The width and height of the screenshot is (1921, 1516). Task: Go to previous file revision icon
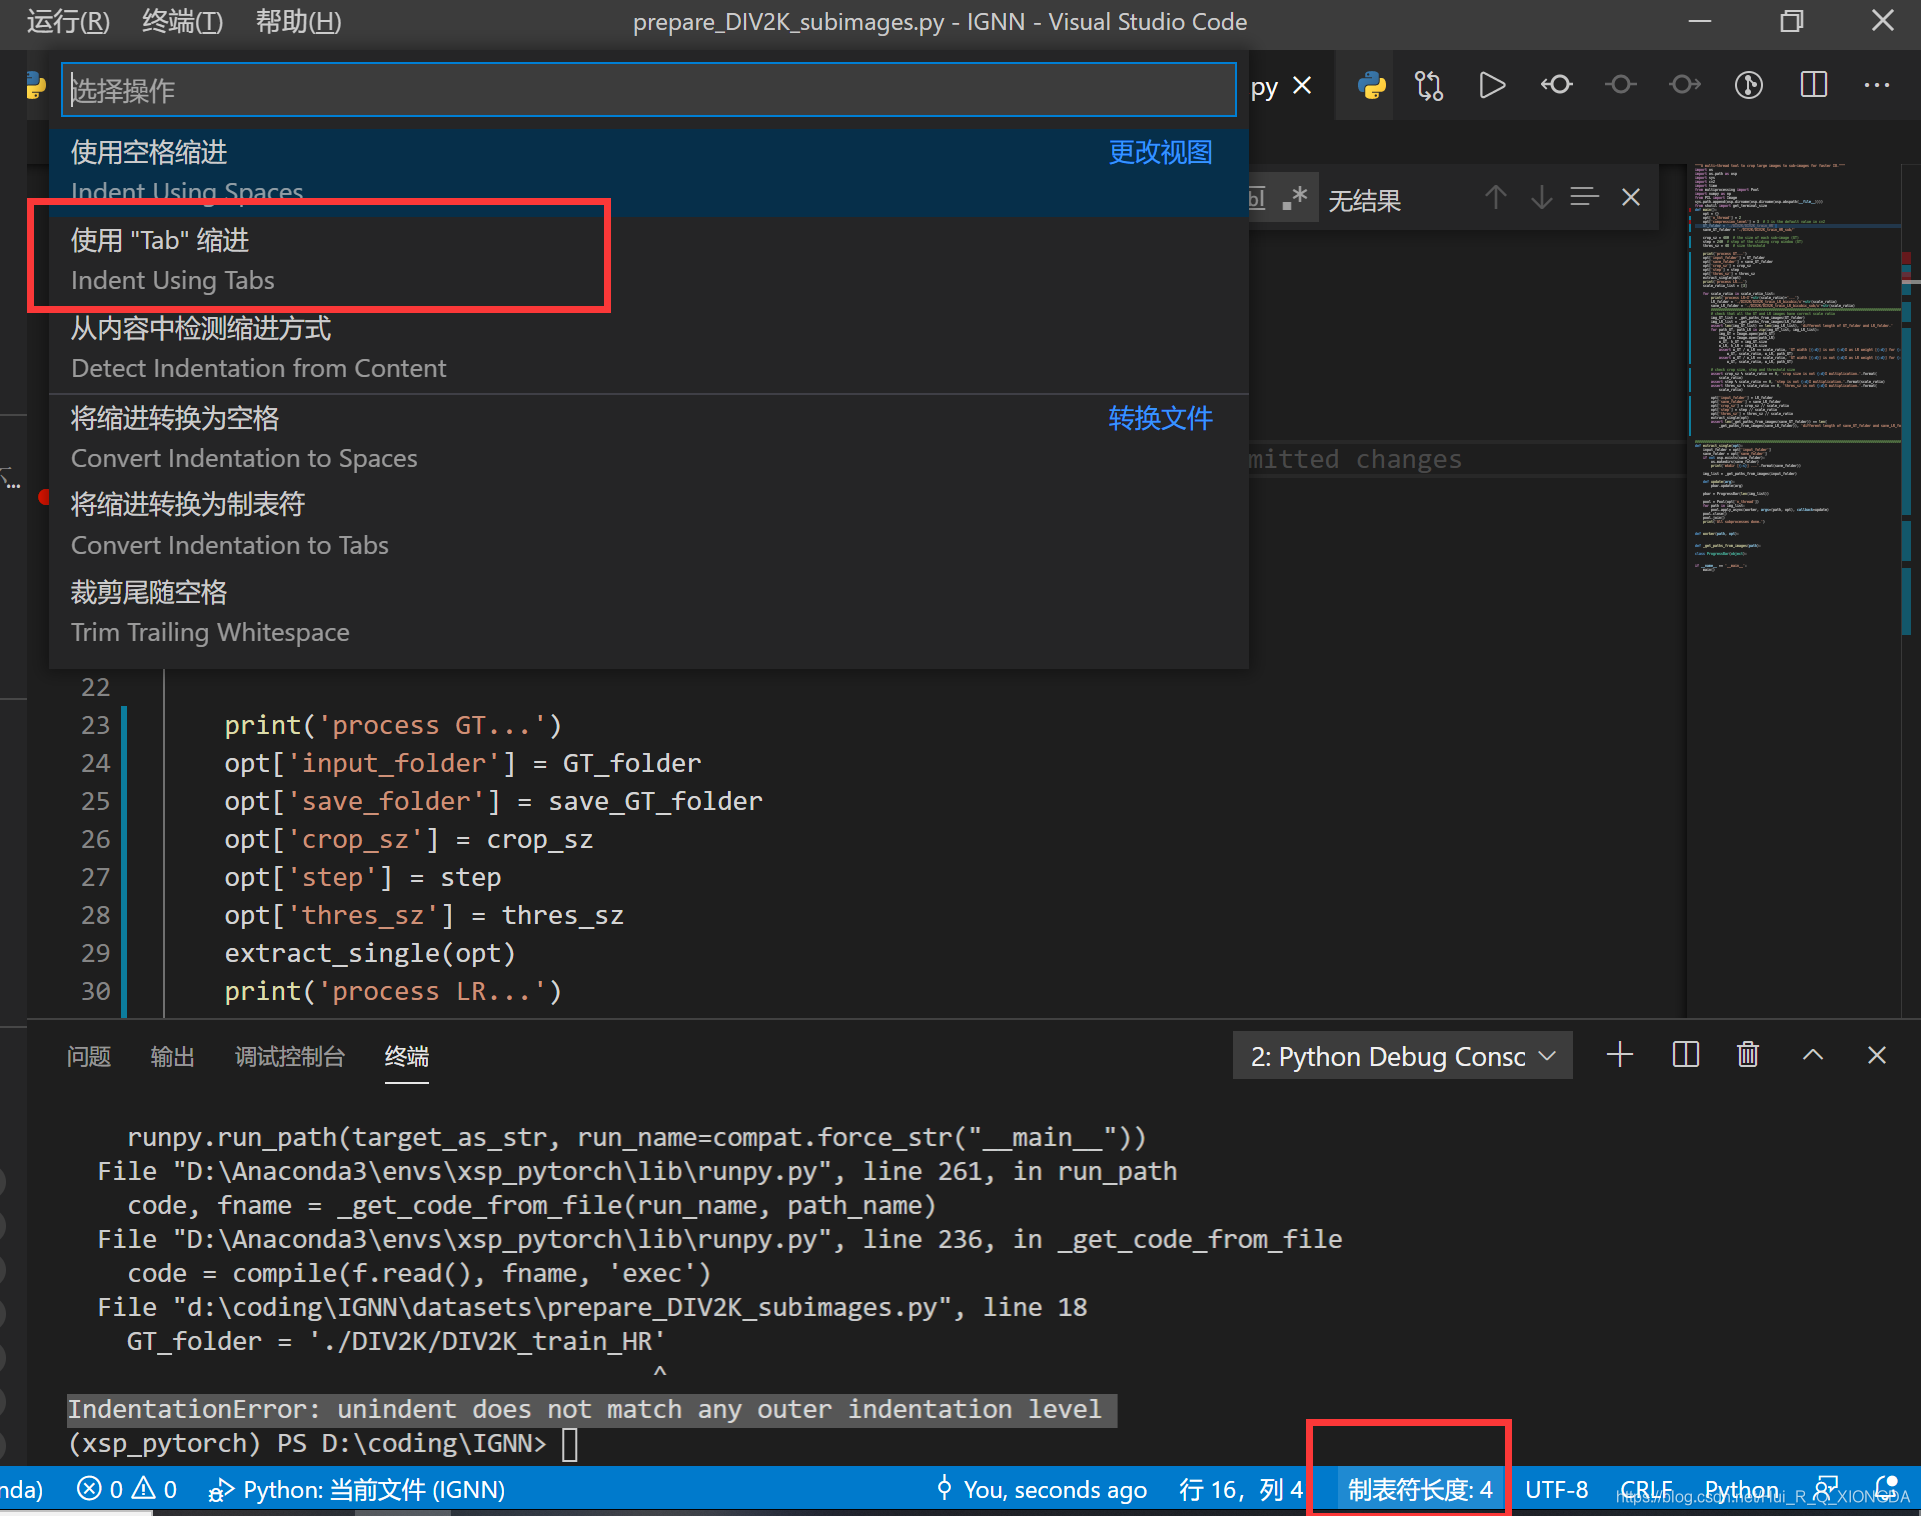(x=1556, y=86)
